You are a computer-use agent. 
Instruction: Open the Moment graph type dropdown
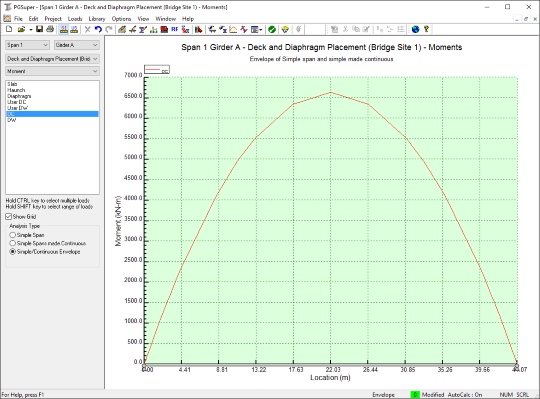52,71
